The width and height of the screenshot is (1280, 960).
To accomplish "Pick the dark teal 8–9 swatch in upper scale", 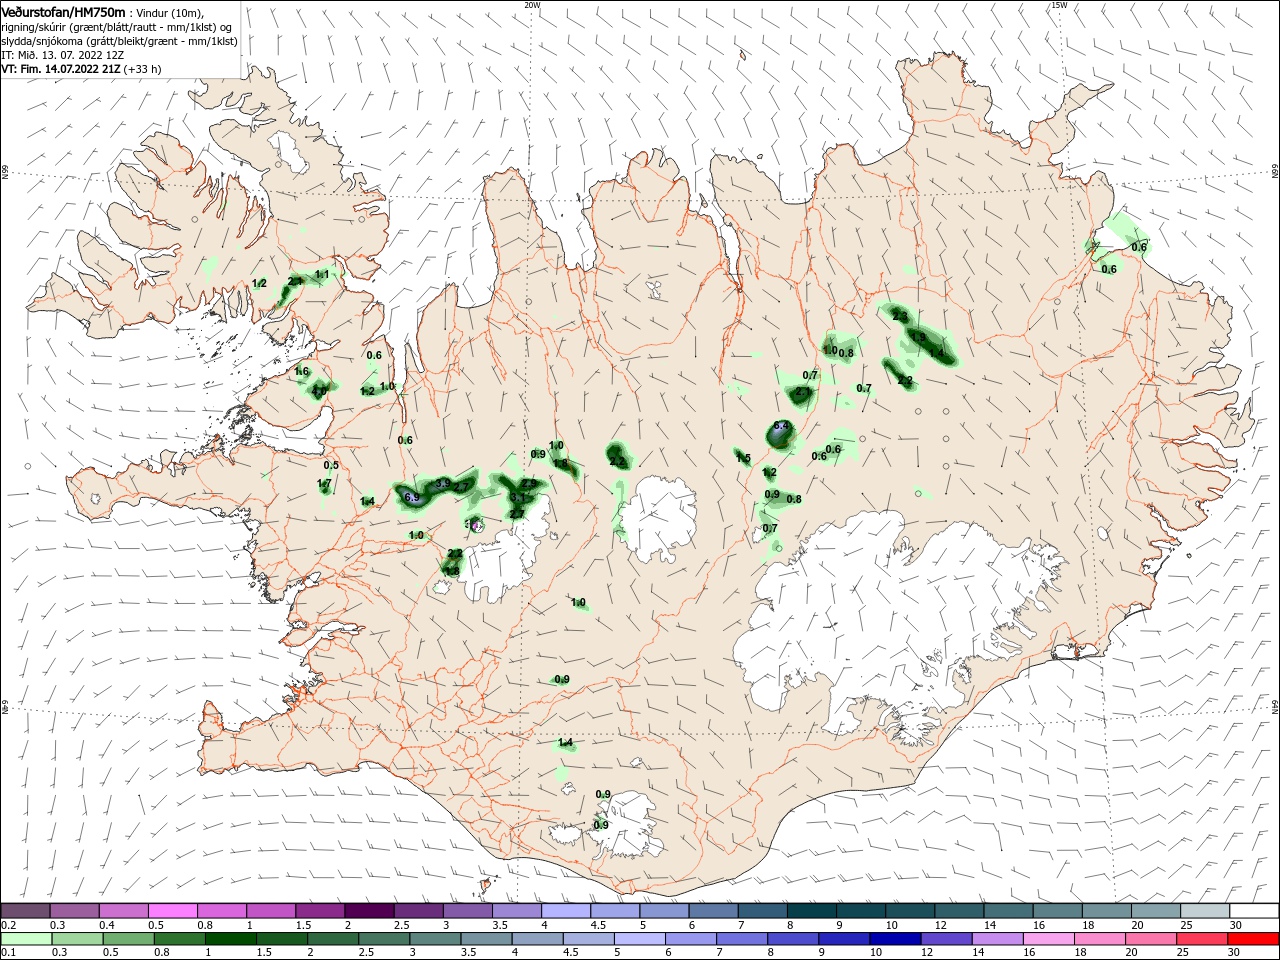I will coord(812,911).
